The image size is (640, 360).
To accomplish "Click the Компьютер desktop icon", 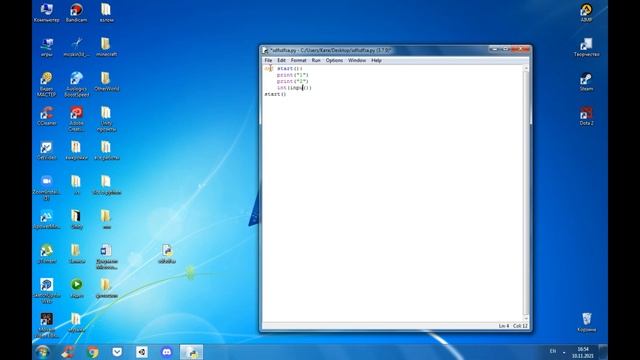I will click(x=47, y=13).
